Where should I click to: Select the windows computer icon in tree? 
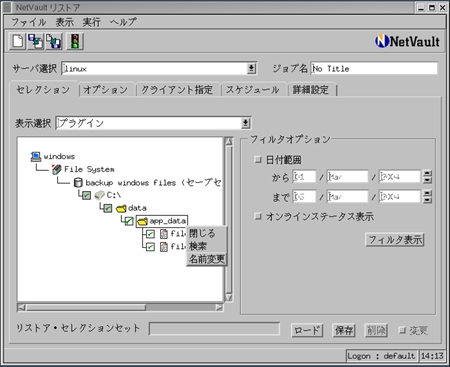[x=36, y=156]
